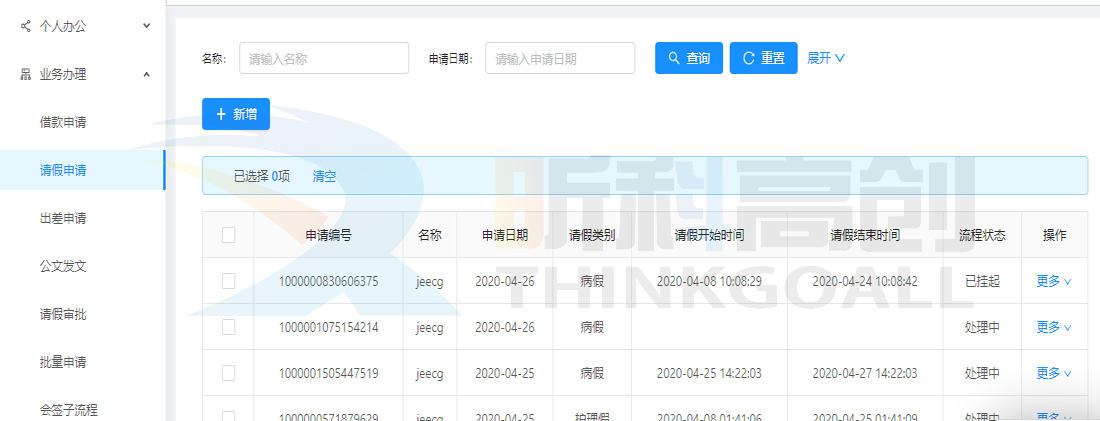Expand search filters with 展开
The image size is (1100, 421).
pos(826,58)
